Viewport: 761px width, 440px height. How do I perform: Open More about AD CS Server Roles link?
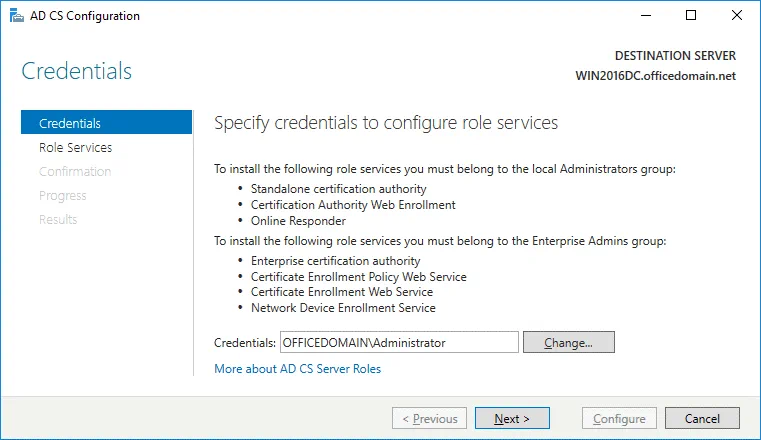297,369
